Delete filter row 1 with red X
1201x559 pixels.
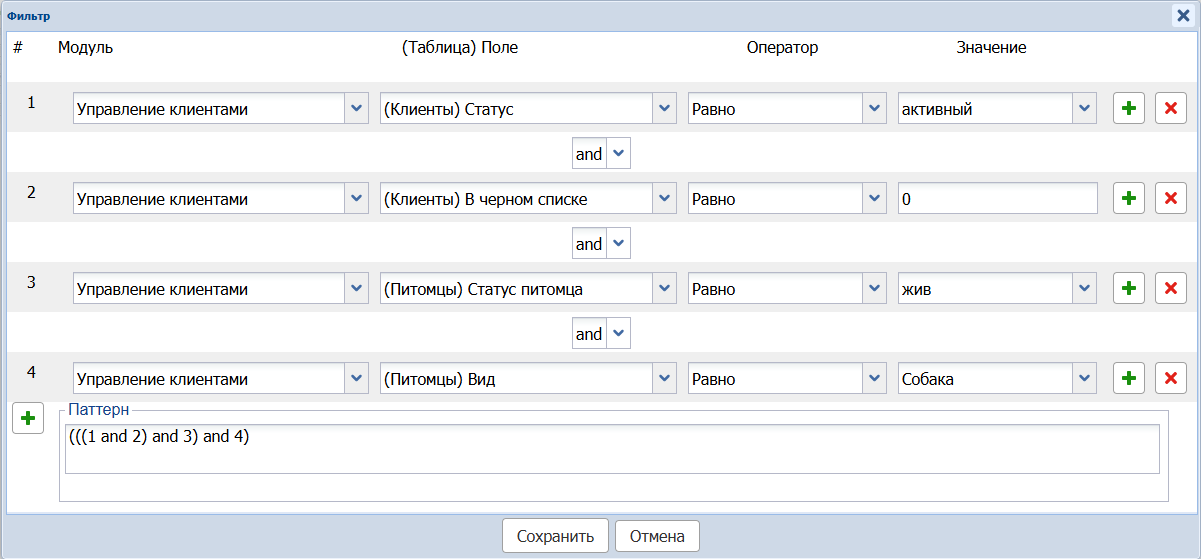click(1171, 109)
